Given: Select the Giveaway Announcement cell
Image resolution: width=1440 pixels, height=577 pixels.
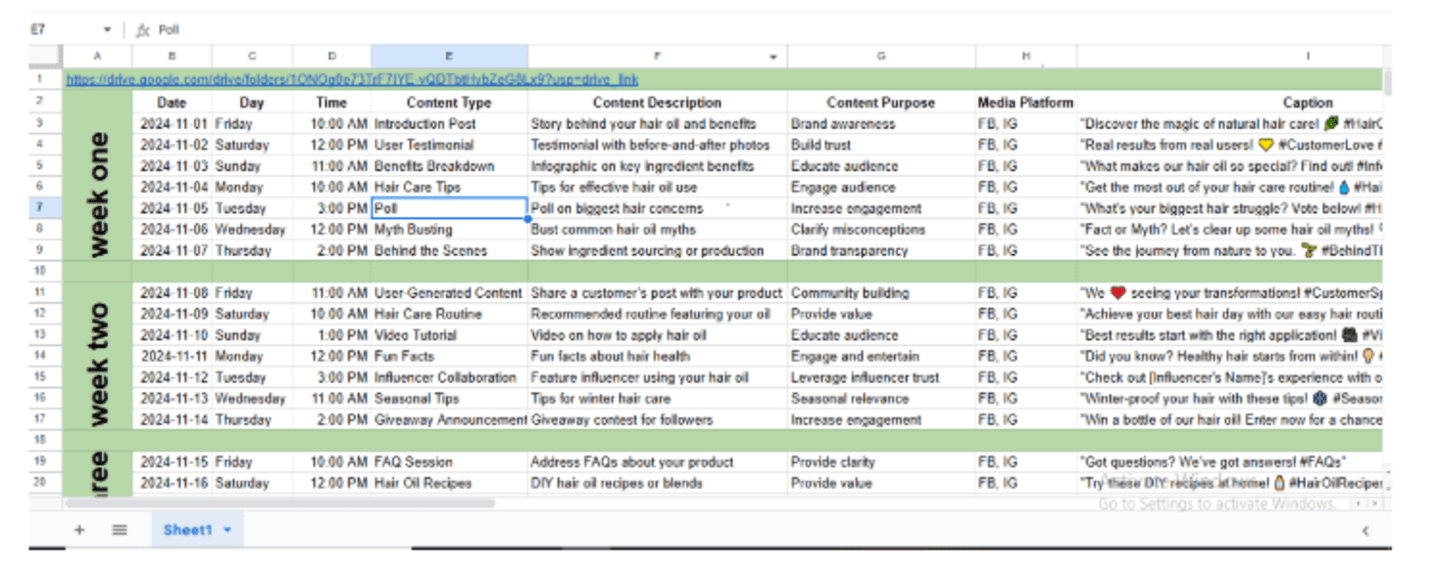Looking at the screenshot, I should [449, 420].
